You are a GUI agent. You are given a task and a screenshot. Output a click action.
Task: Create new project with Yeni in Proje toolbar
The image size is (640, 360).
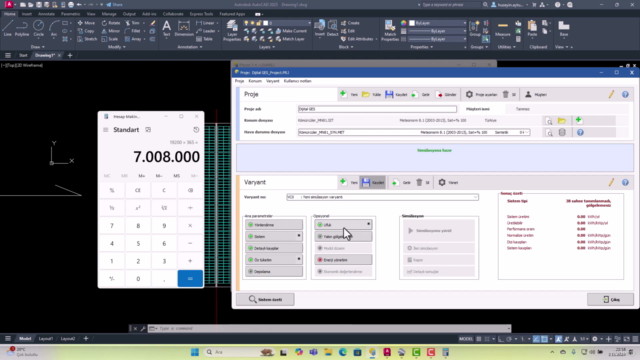[x=349, y=95]
